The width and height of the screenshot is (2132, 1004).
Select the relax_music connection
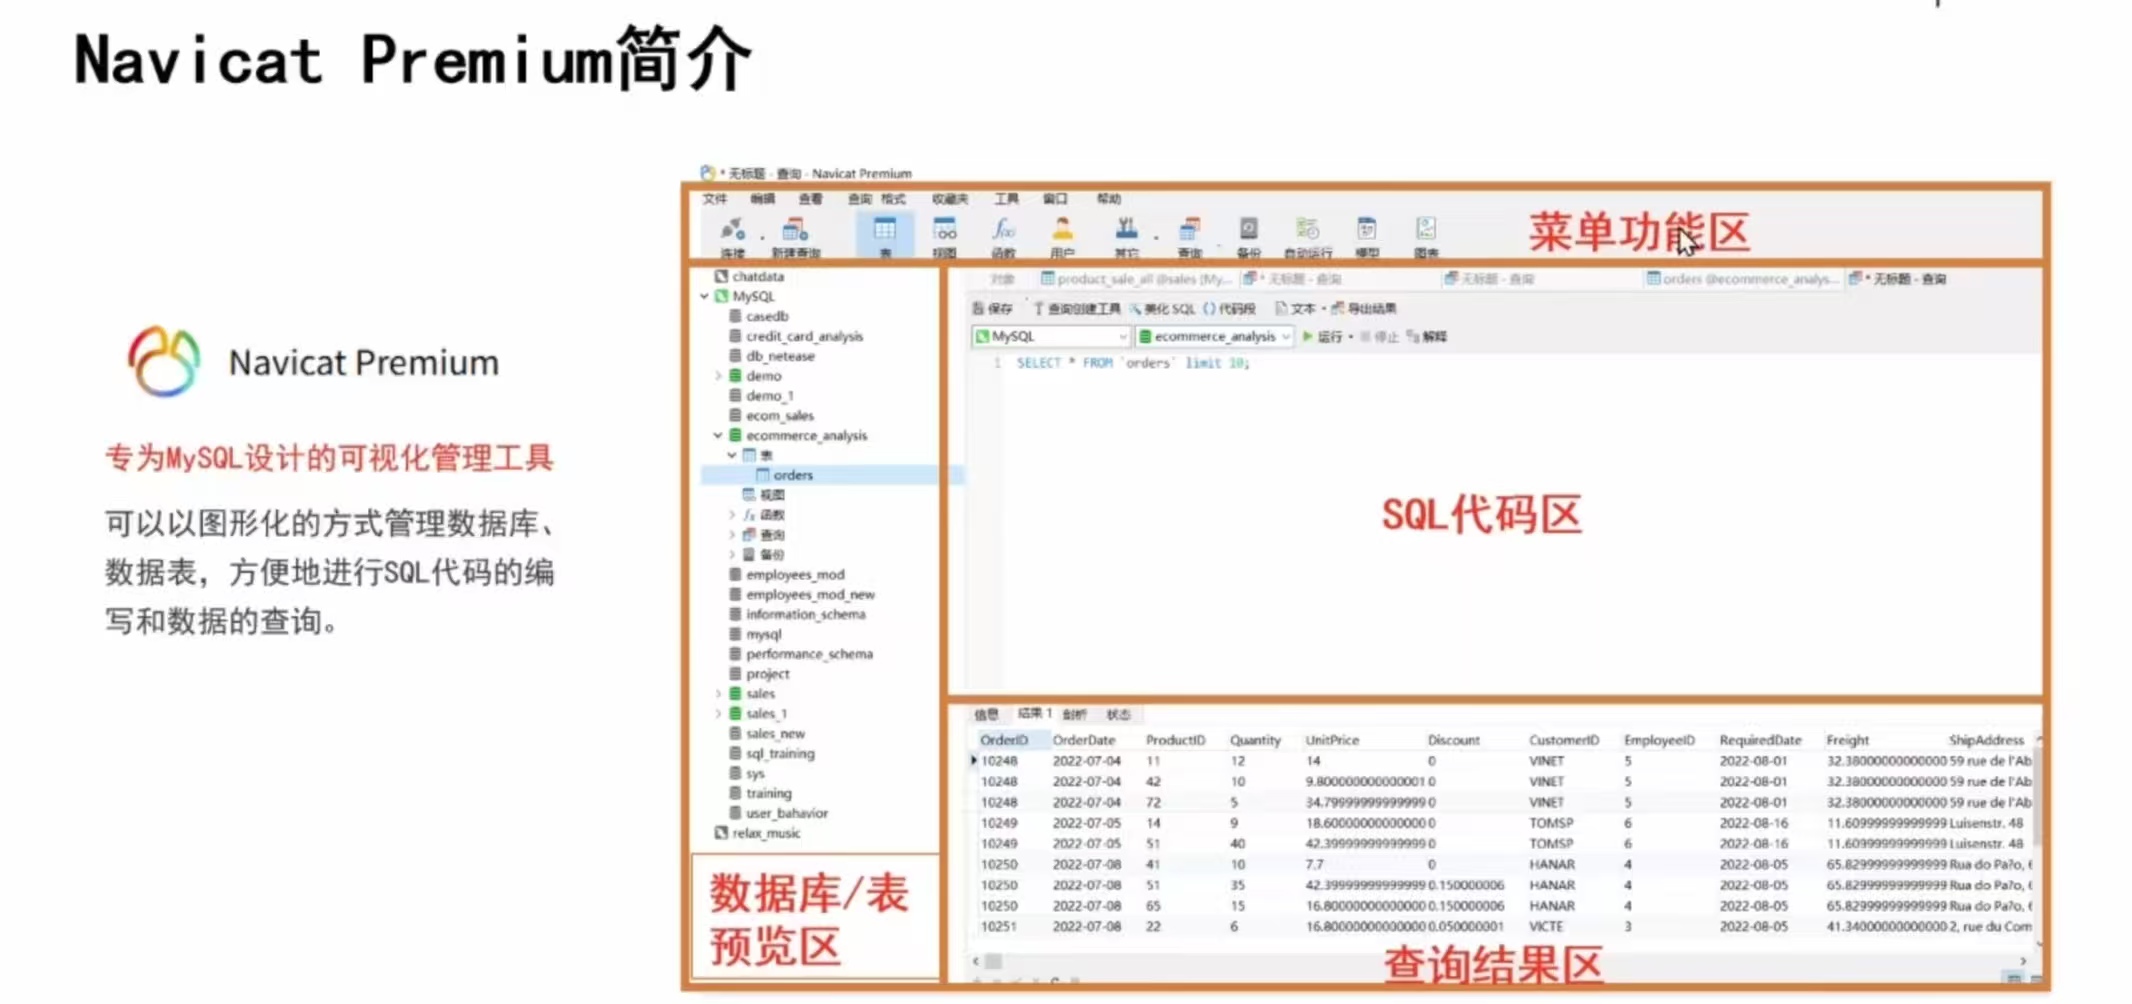[x=757, y=833]
